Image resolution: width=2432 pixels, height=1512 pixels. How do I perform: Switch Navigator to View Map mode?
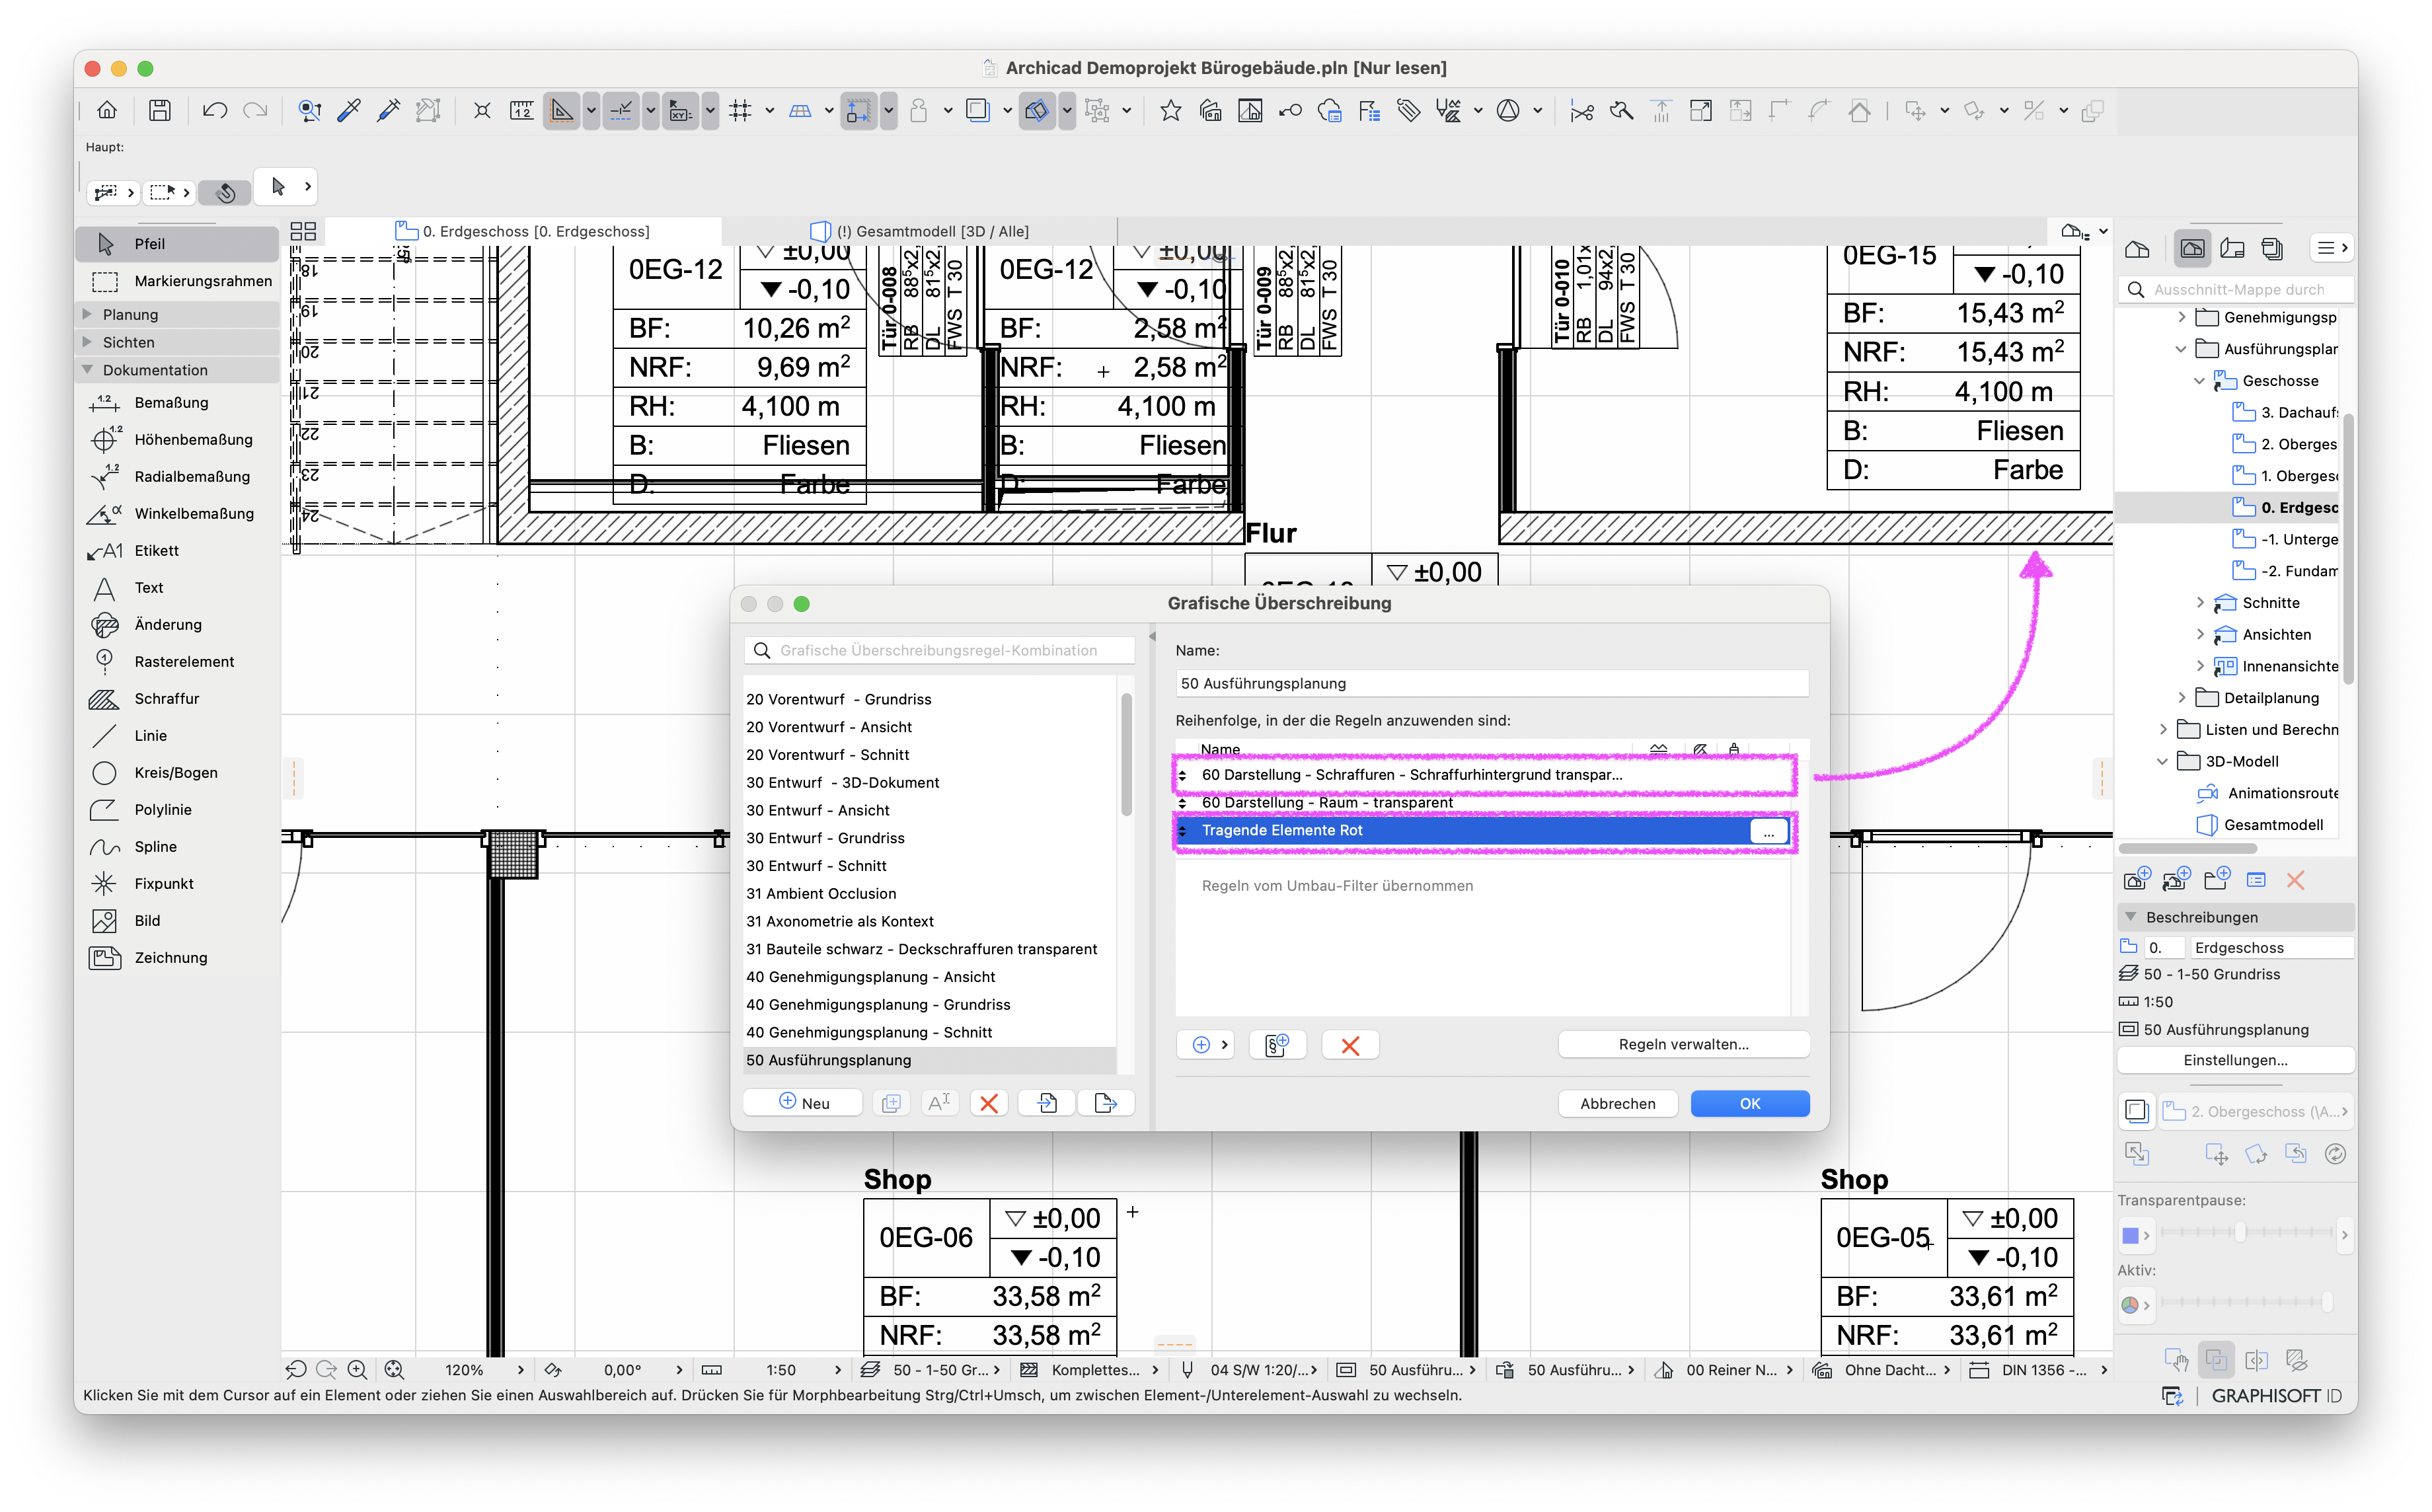[x=2192, y=248]
